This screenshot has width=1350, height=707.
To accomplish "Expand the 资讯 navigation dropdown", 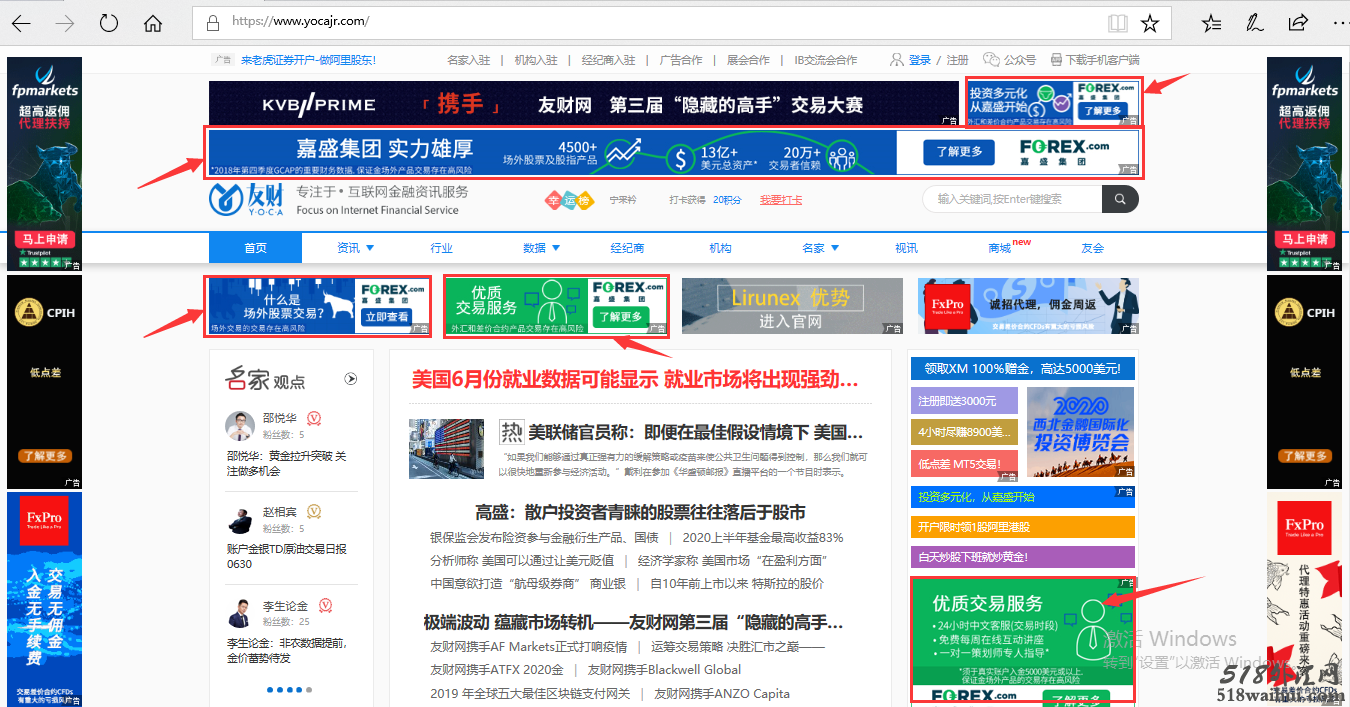I will coord(355,248).
